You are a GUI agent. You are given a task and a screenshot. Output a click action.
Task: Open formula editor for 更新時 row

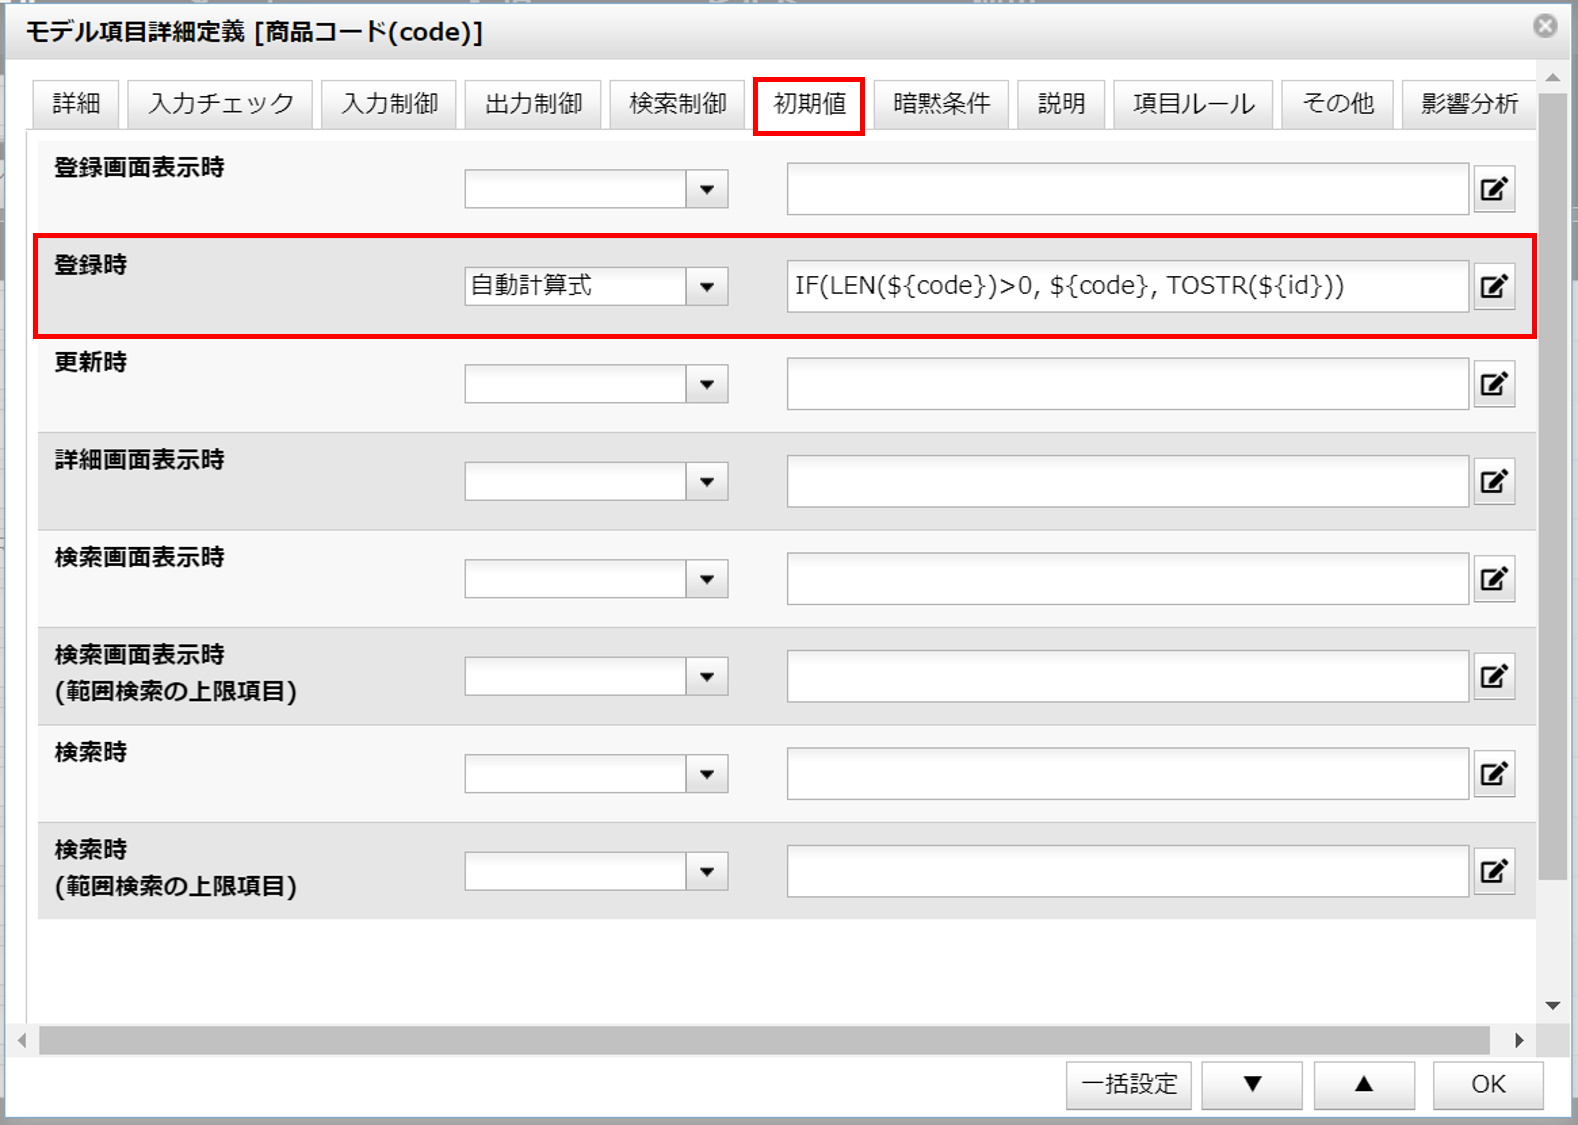pos(1494,384)
